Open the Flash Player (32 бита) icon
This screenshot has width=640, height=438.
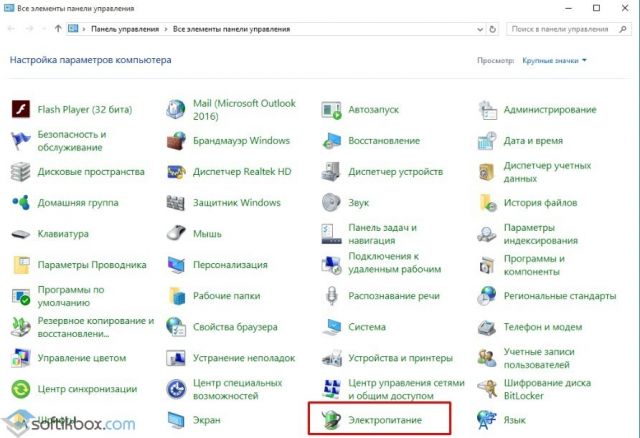pos(20,109)
